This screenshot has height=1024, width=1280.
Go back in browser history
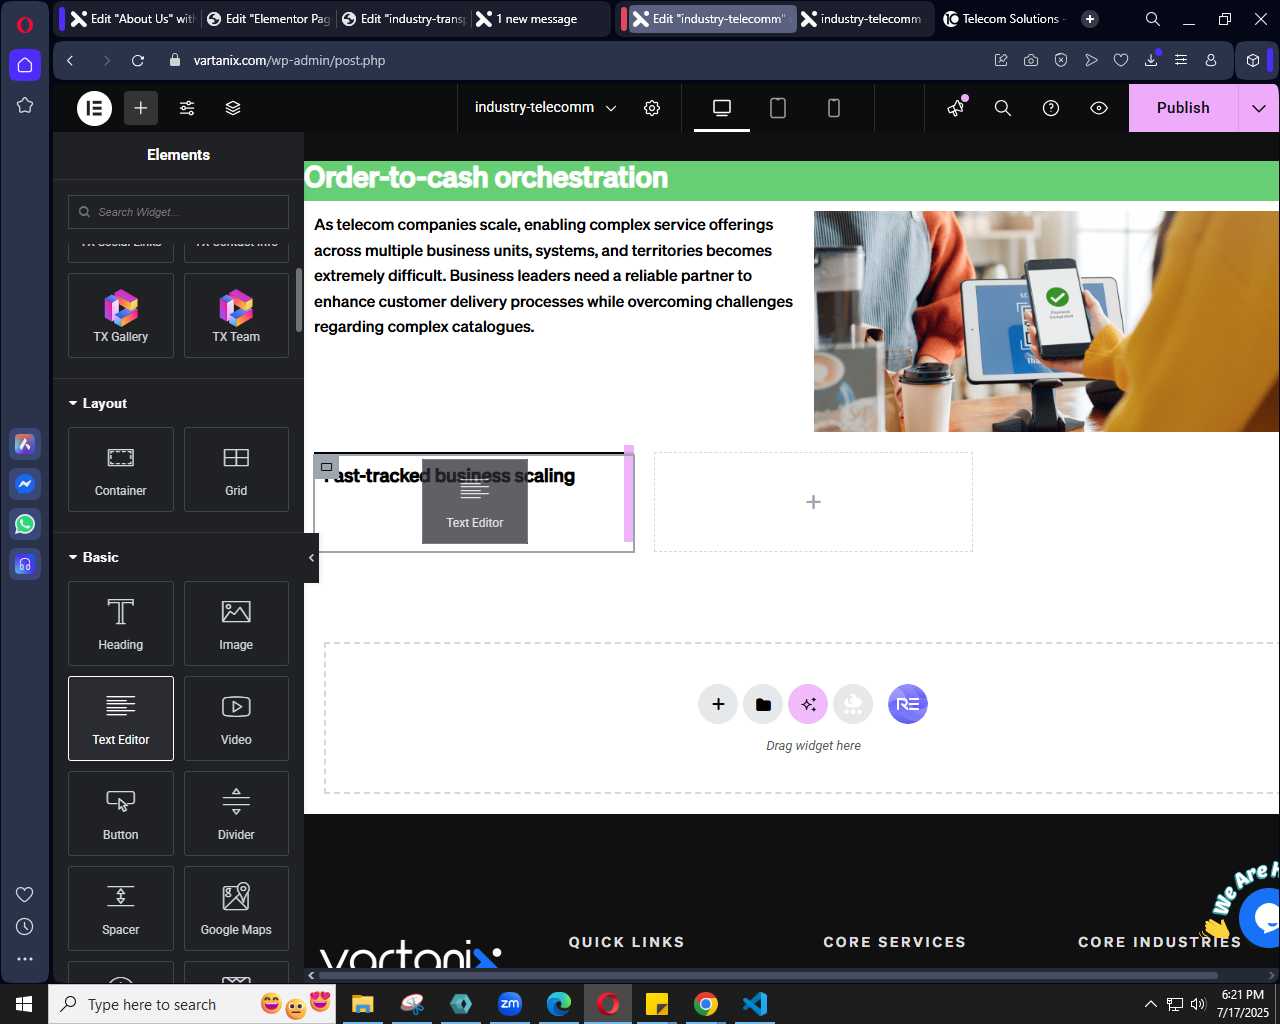pos(70,61)
